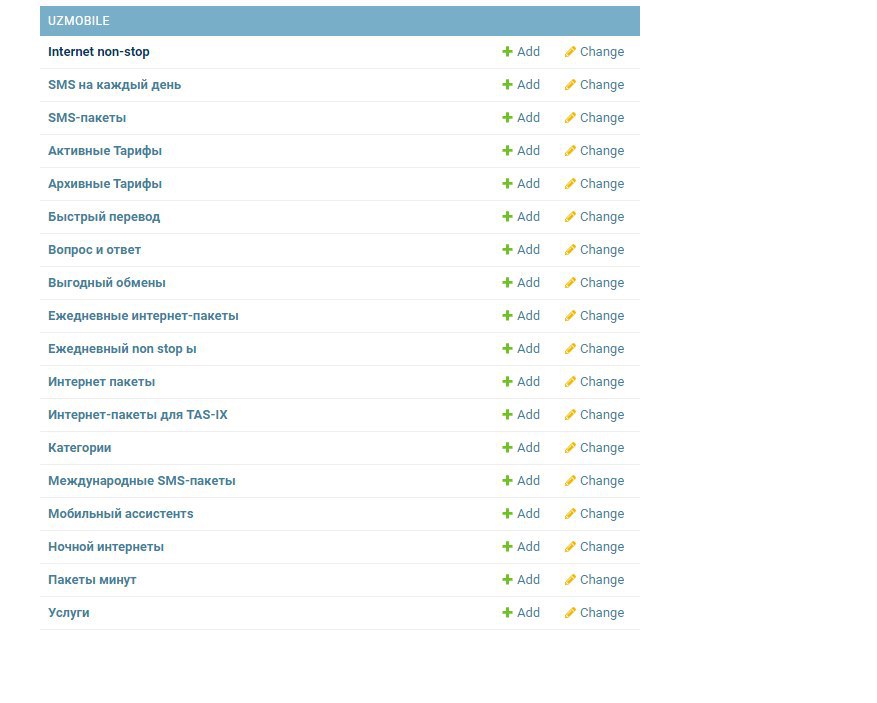The width and height of the screenshot is (877, 703).
Task: Click Change for Категории
Action: (x=594, y=447)
